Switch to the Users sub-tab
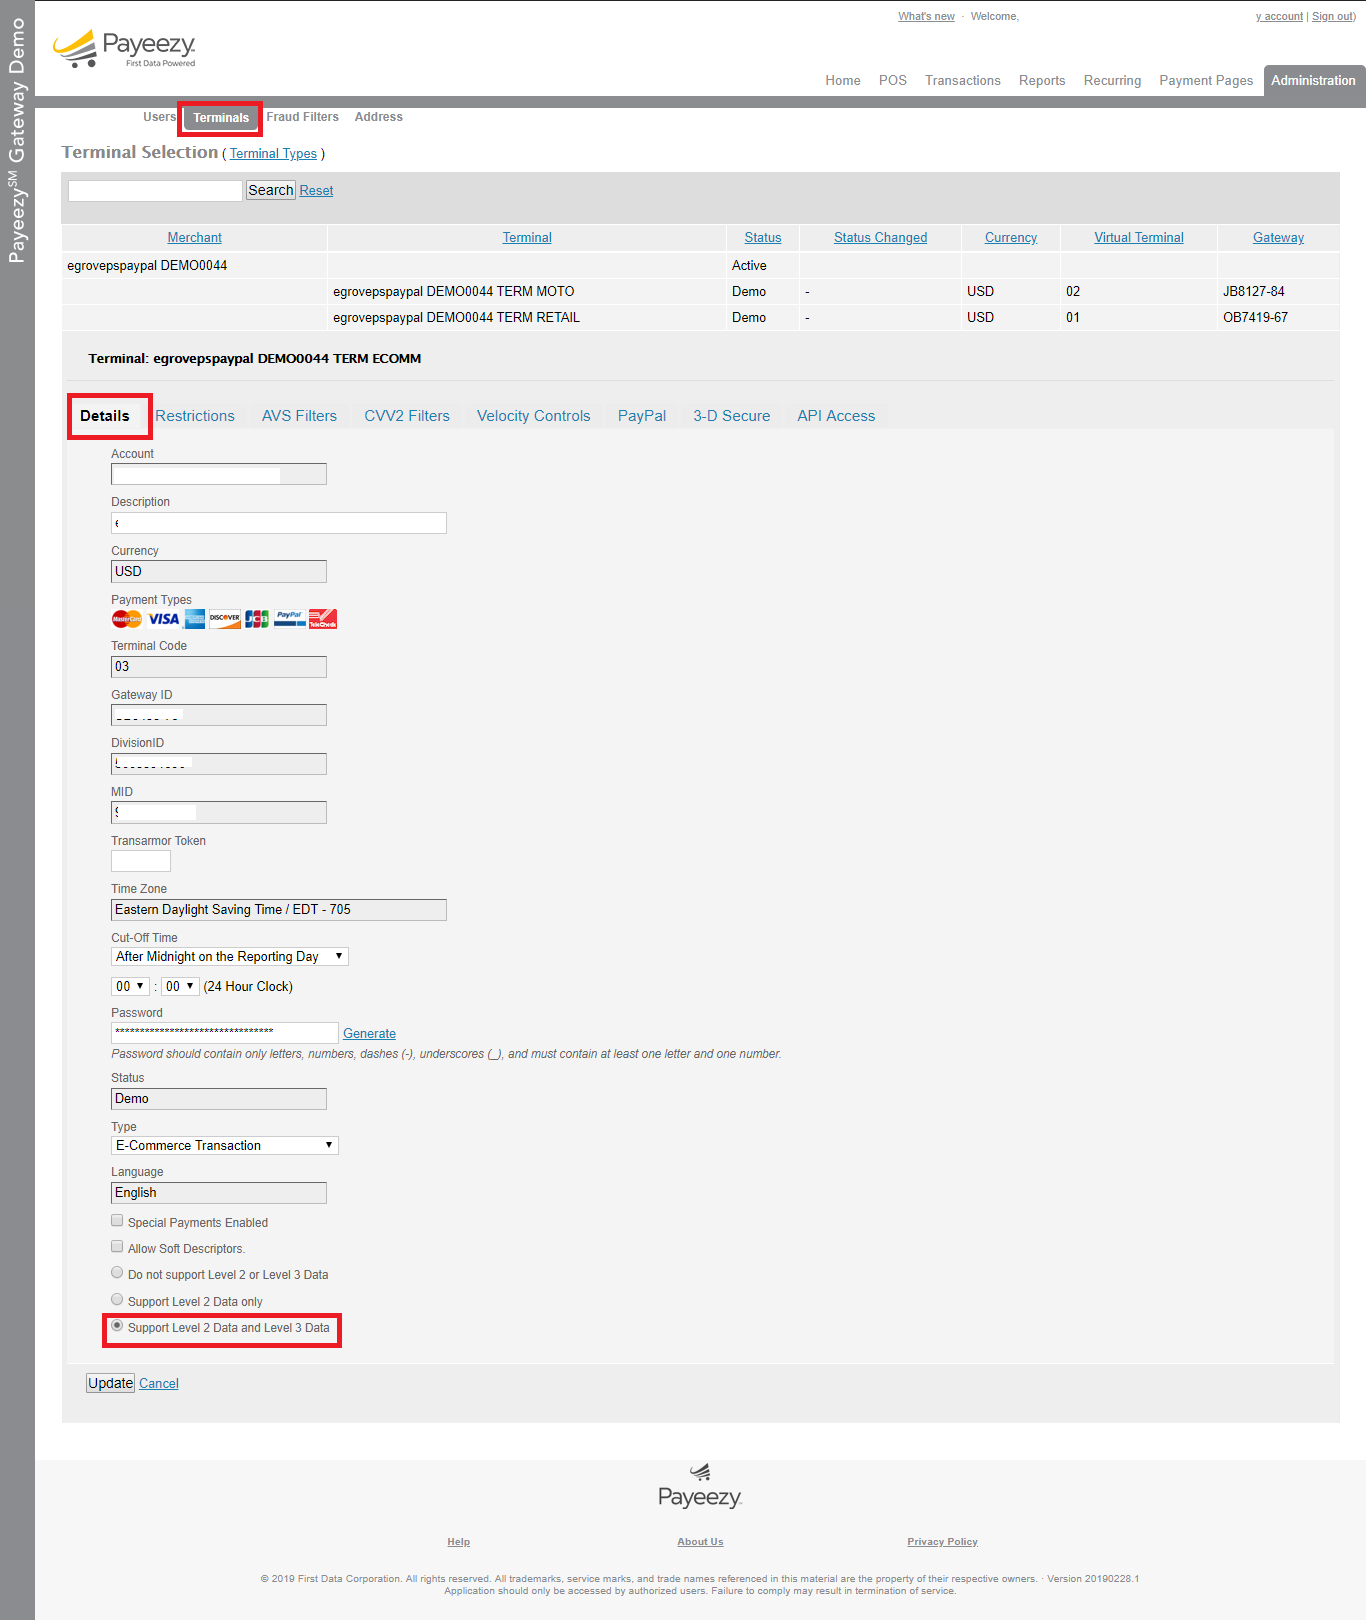The width and height of the screenshot is (1366, 1620). pos(159,117)
